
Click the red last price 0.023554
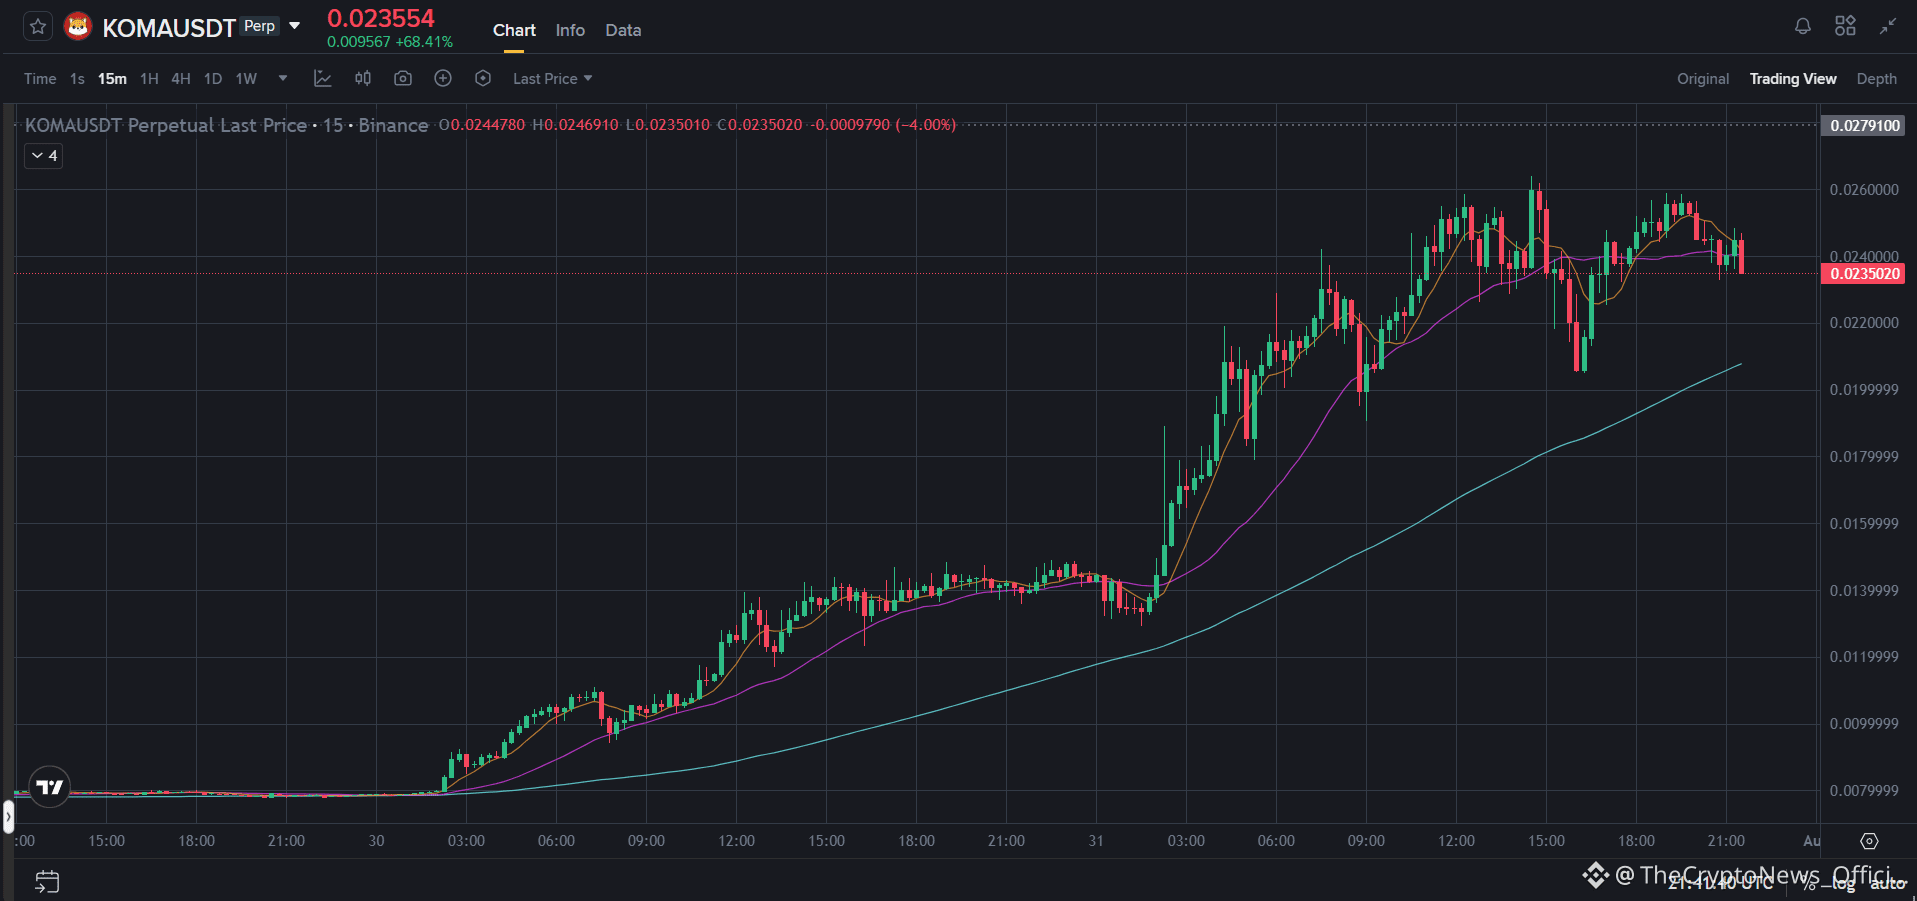click(x=381, y=19)
